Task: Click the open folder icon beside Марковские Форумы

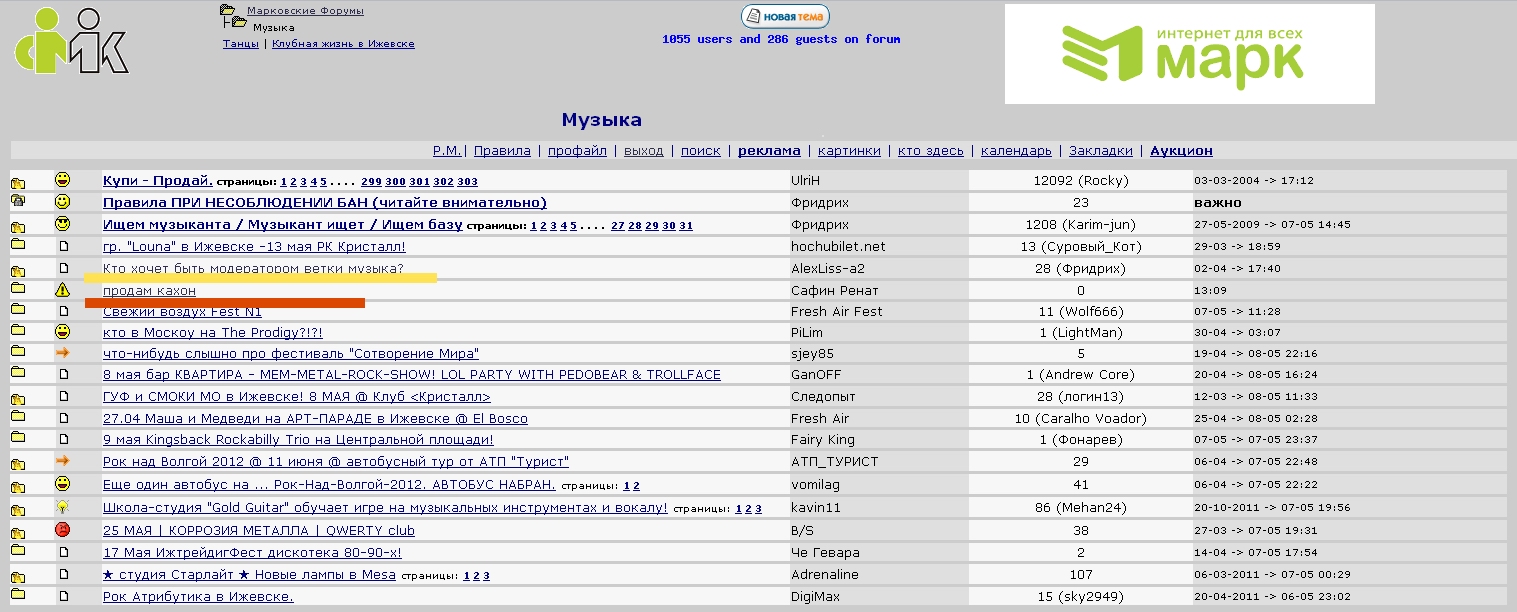Action: click(x=227, y=10)
